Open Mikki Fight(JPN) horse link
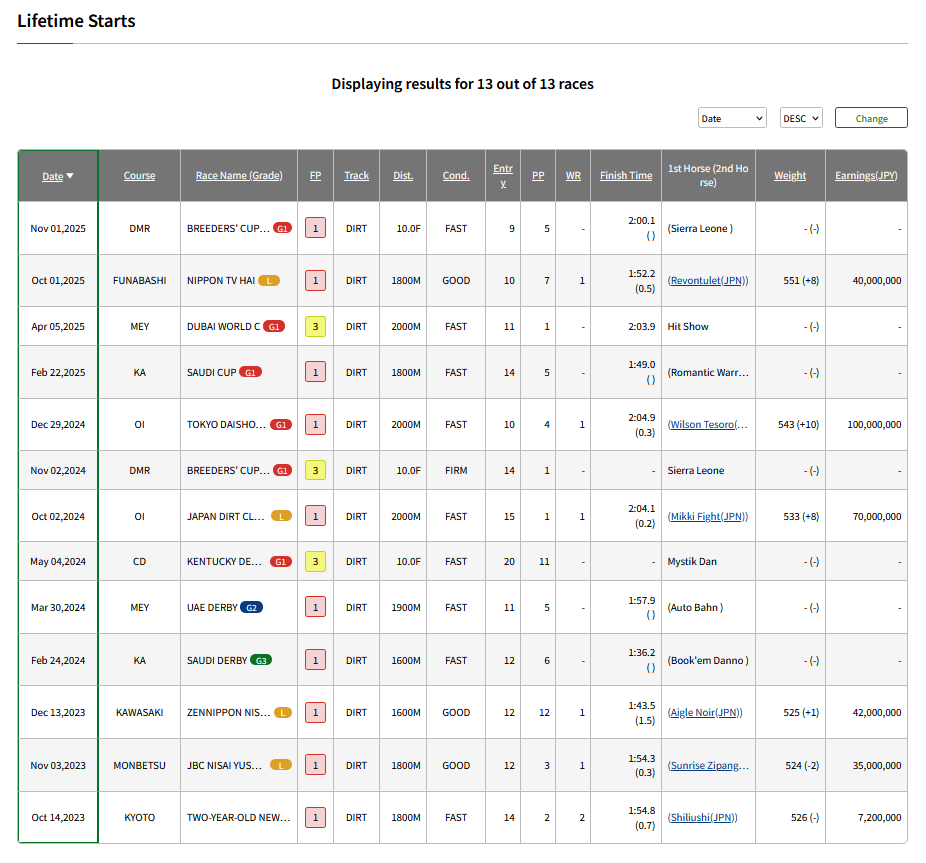The image size is (926, 863). [707, 516]
